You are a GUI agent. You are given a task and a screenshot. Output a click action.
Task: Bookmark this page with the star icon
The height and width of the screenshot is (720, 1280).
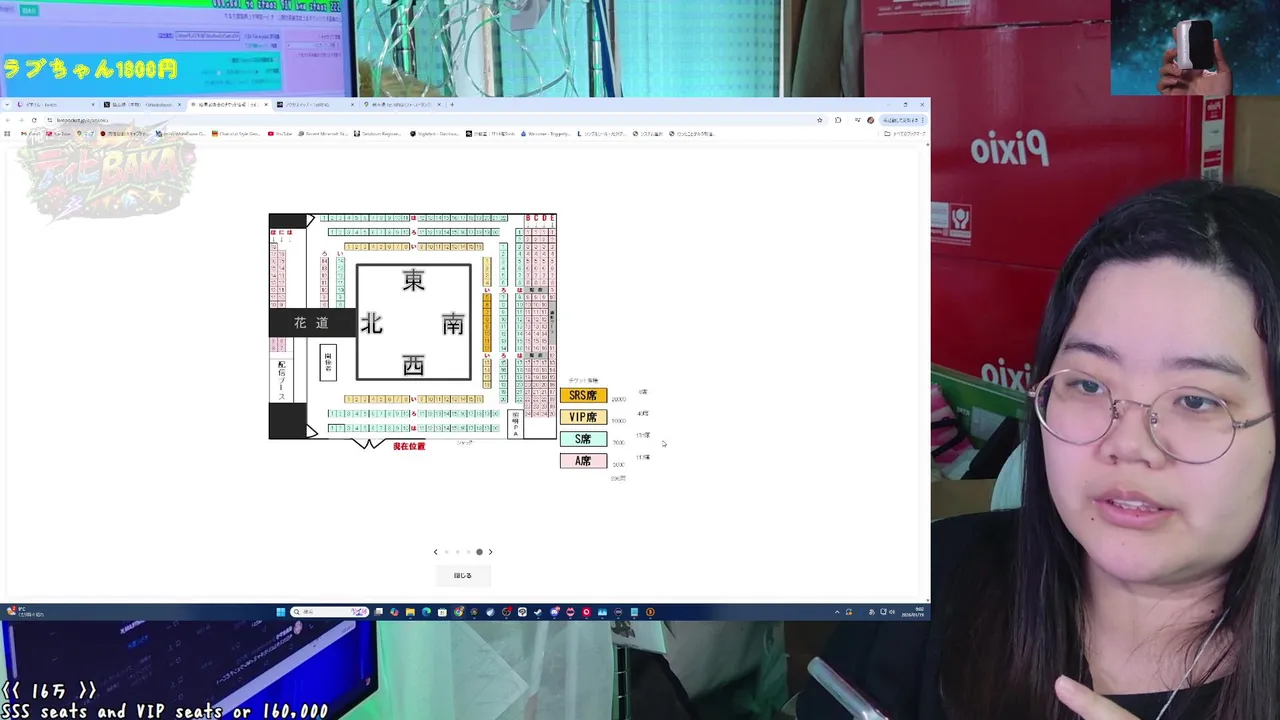pyautogui.click(x=820, y=120)
